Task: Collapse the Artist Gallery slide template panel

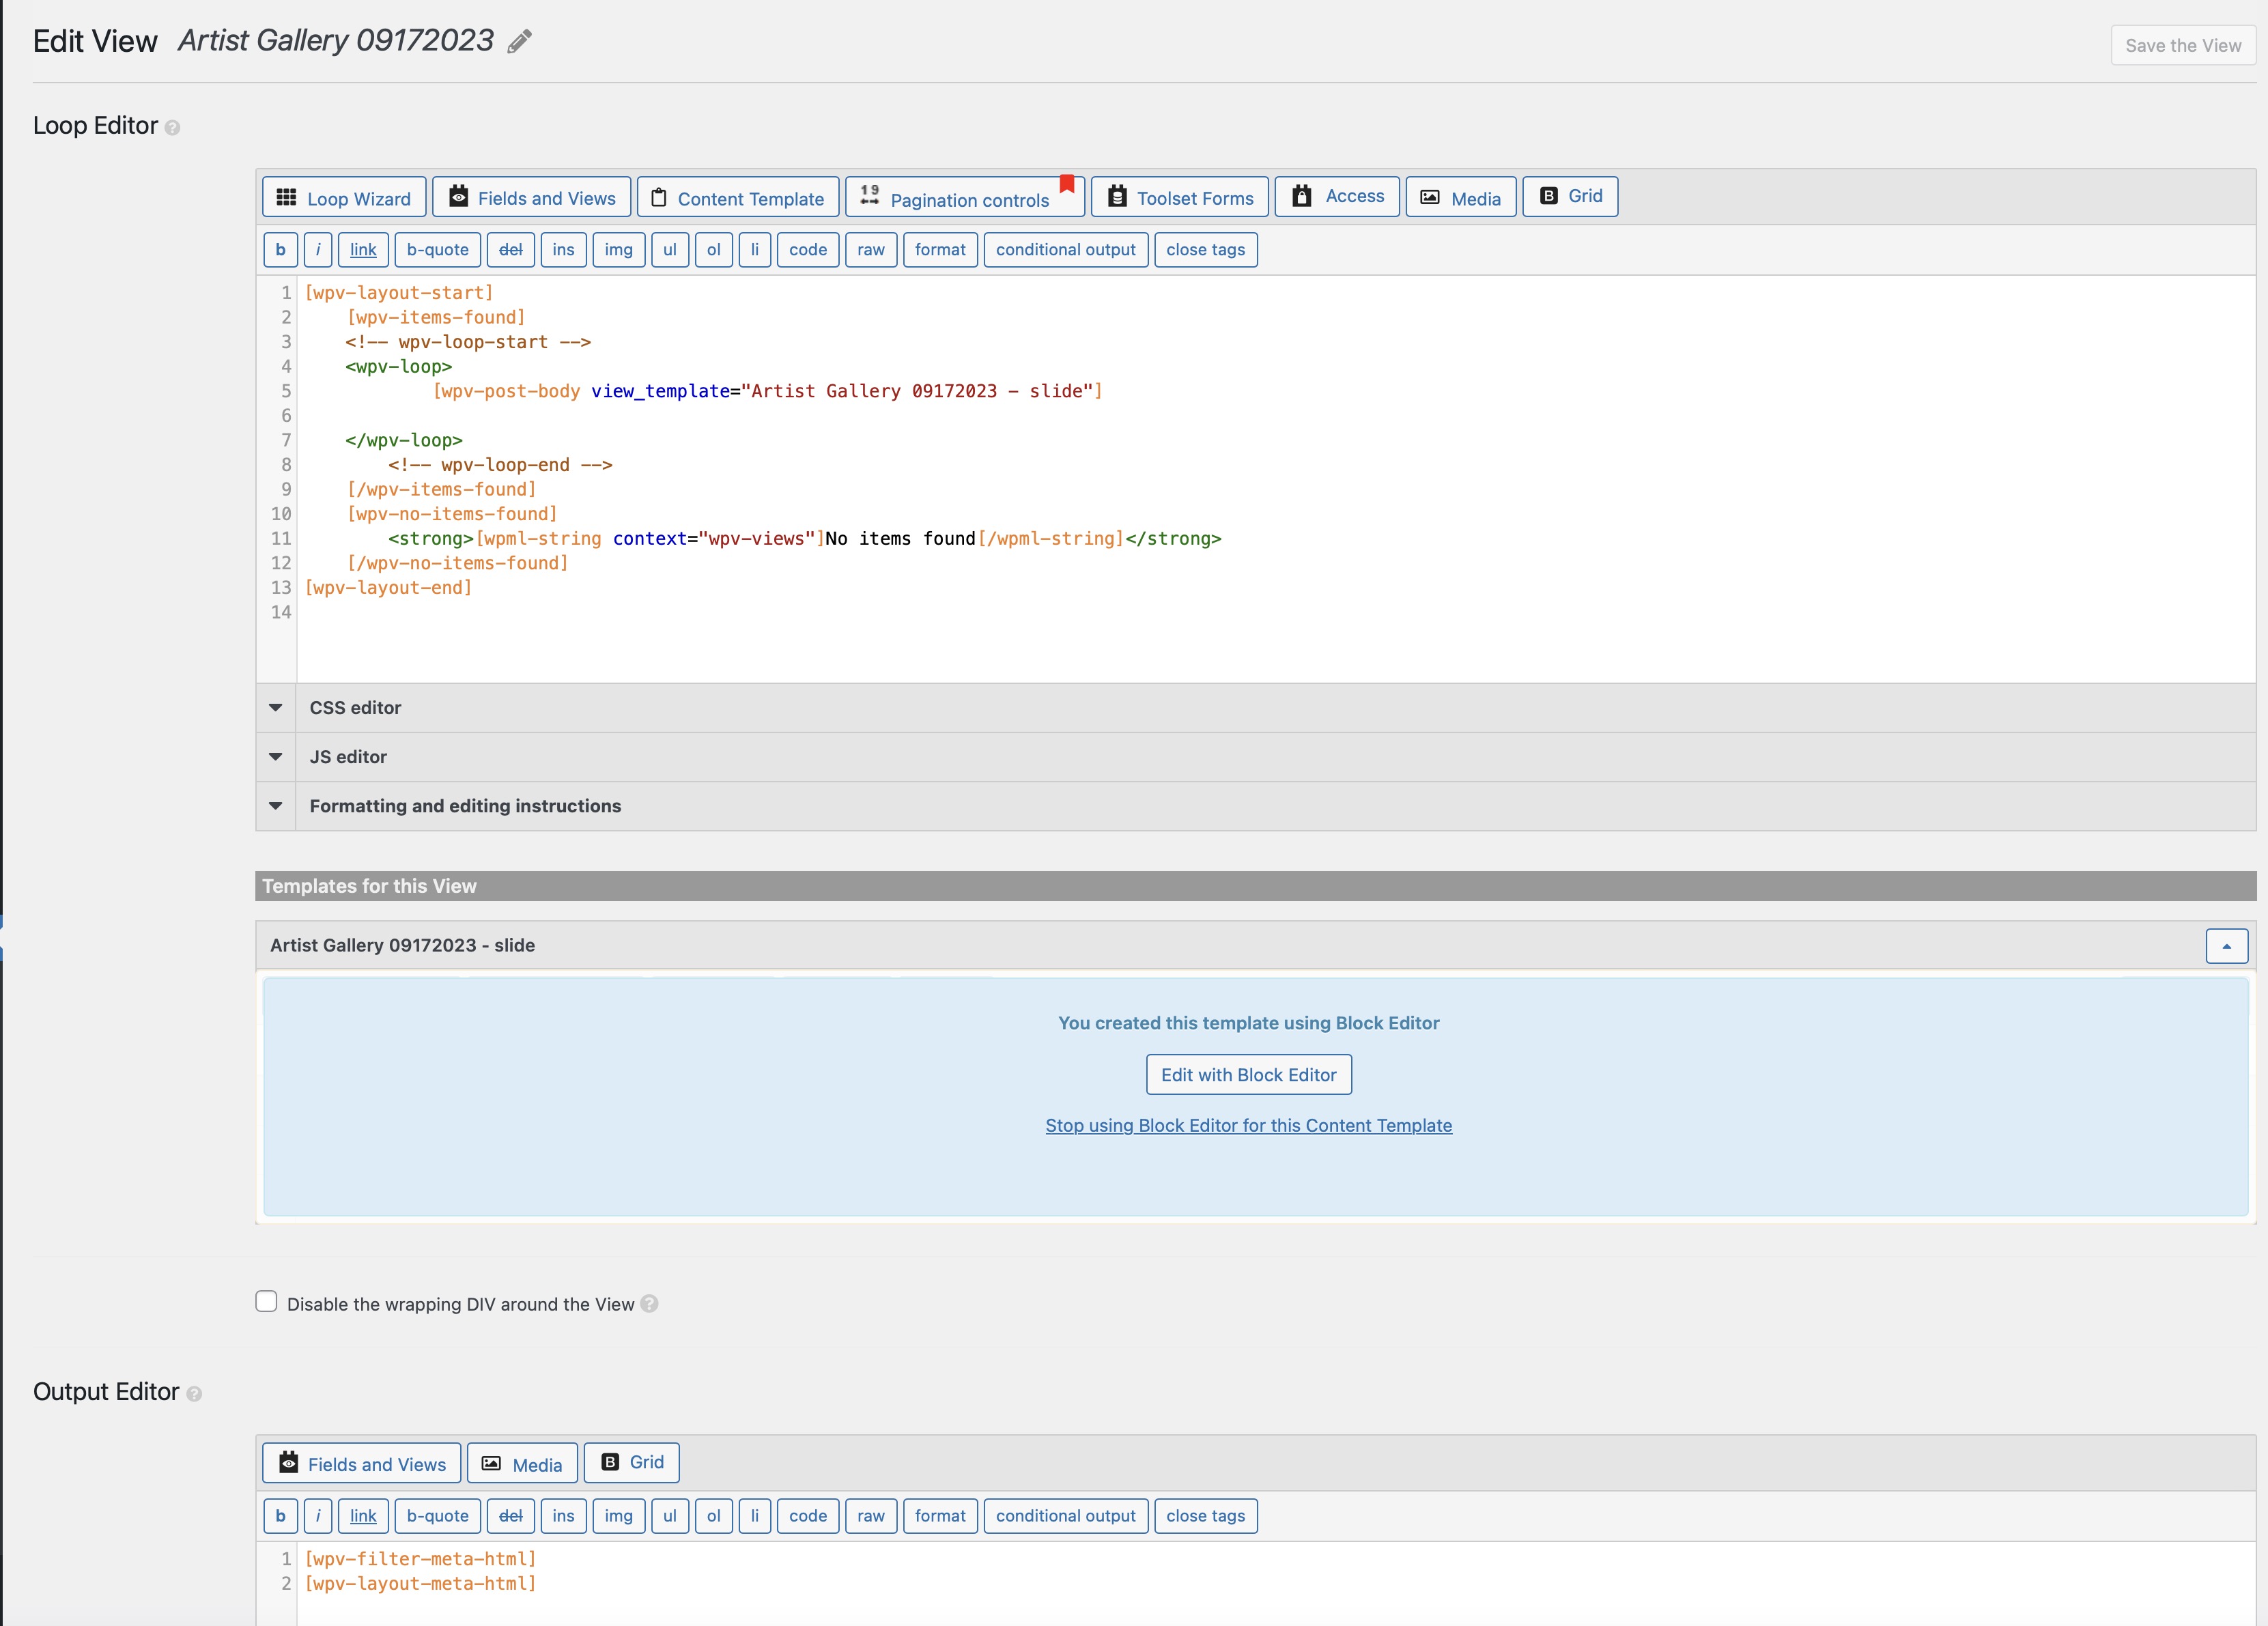Action: point(2227,946)
